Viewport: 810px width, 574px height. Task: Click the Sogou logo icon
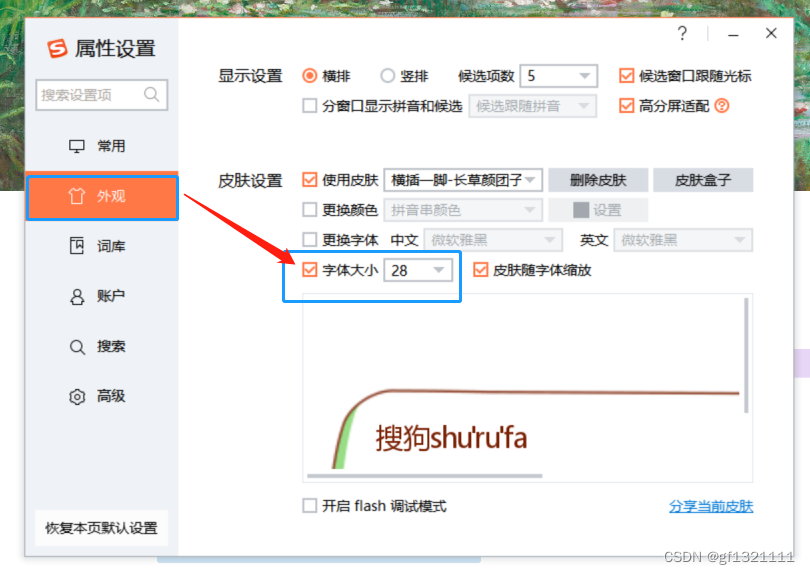tap(57, 49)
